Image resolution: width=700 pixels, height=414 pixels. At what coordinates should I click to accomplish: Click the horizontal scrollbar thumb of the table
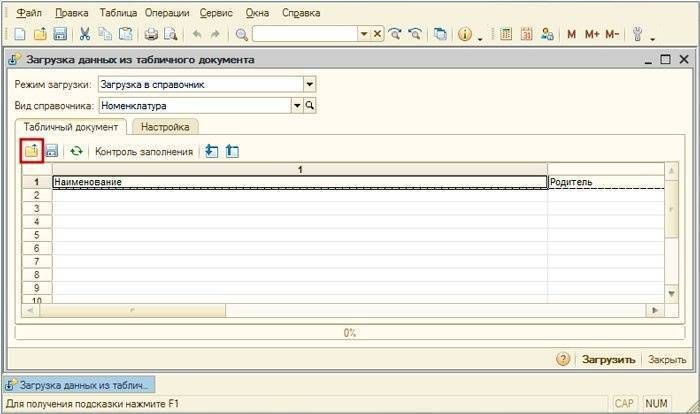[132, 309]
